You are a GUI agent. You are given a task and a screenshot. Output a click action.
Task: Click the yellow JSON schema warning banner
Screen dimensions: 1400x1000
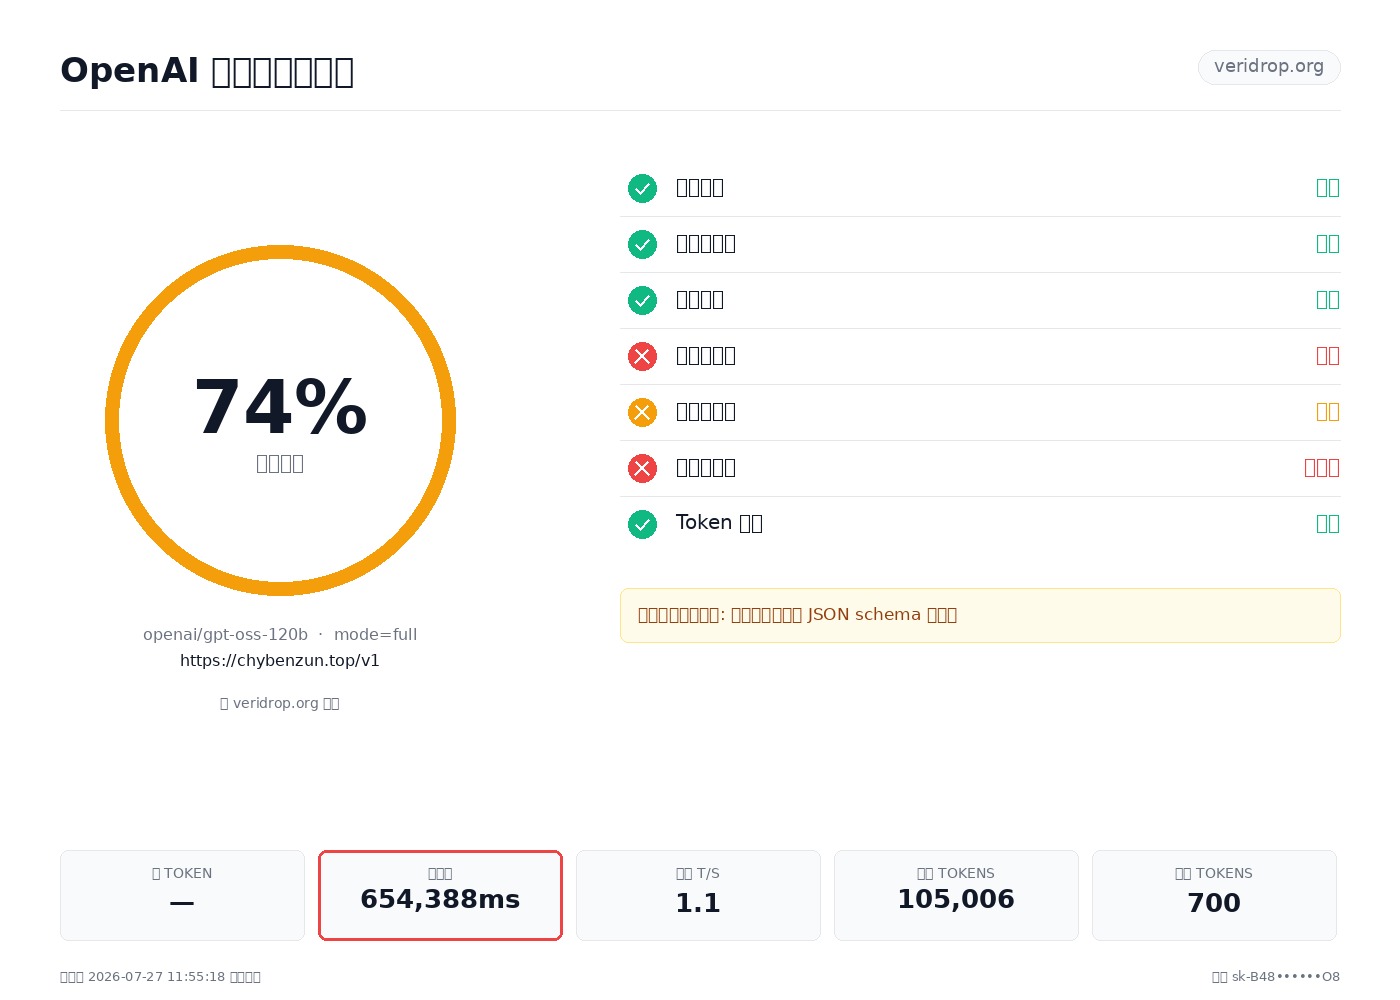(980, 615)
